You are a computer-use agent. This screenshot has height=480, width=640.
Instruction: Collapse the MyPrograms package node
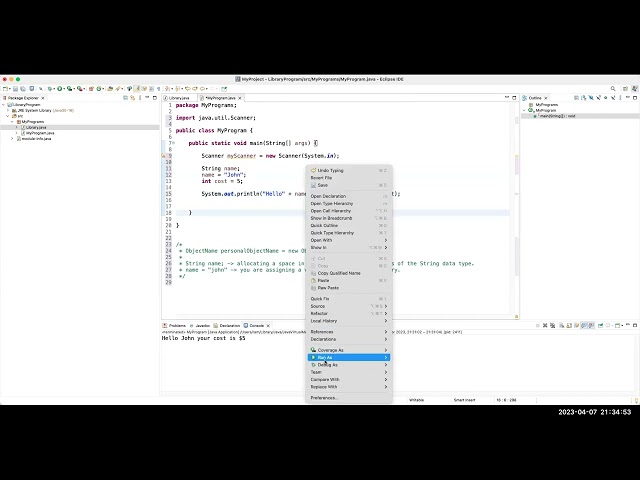[x=12, y=122]
